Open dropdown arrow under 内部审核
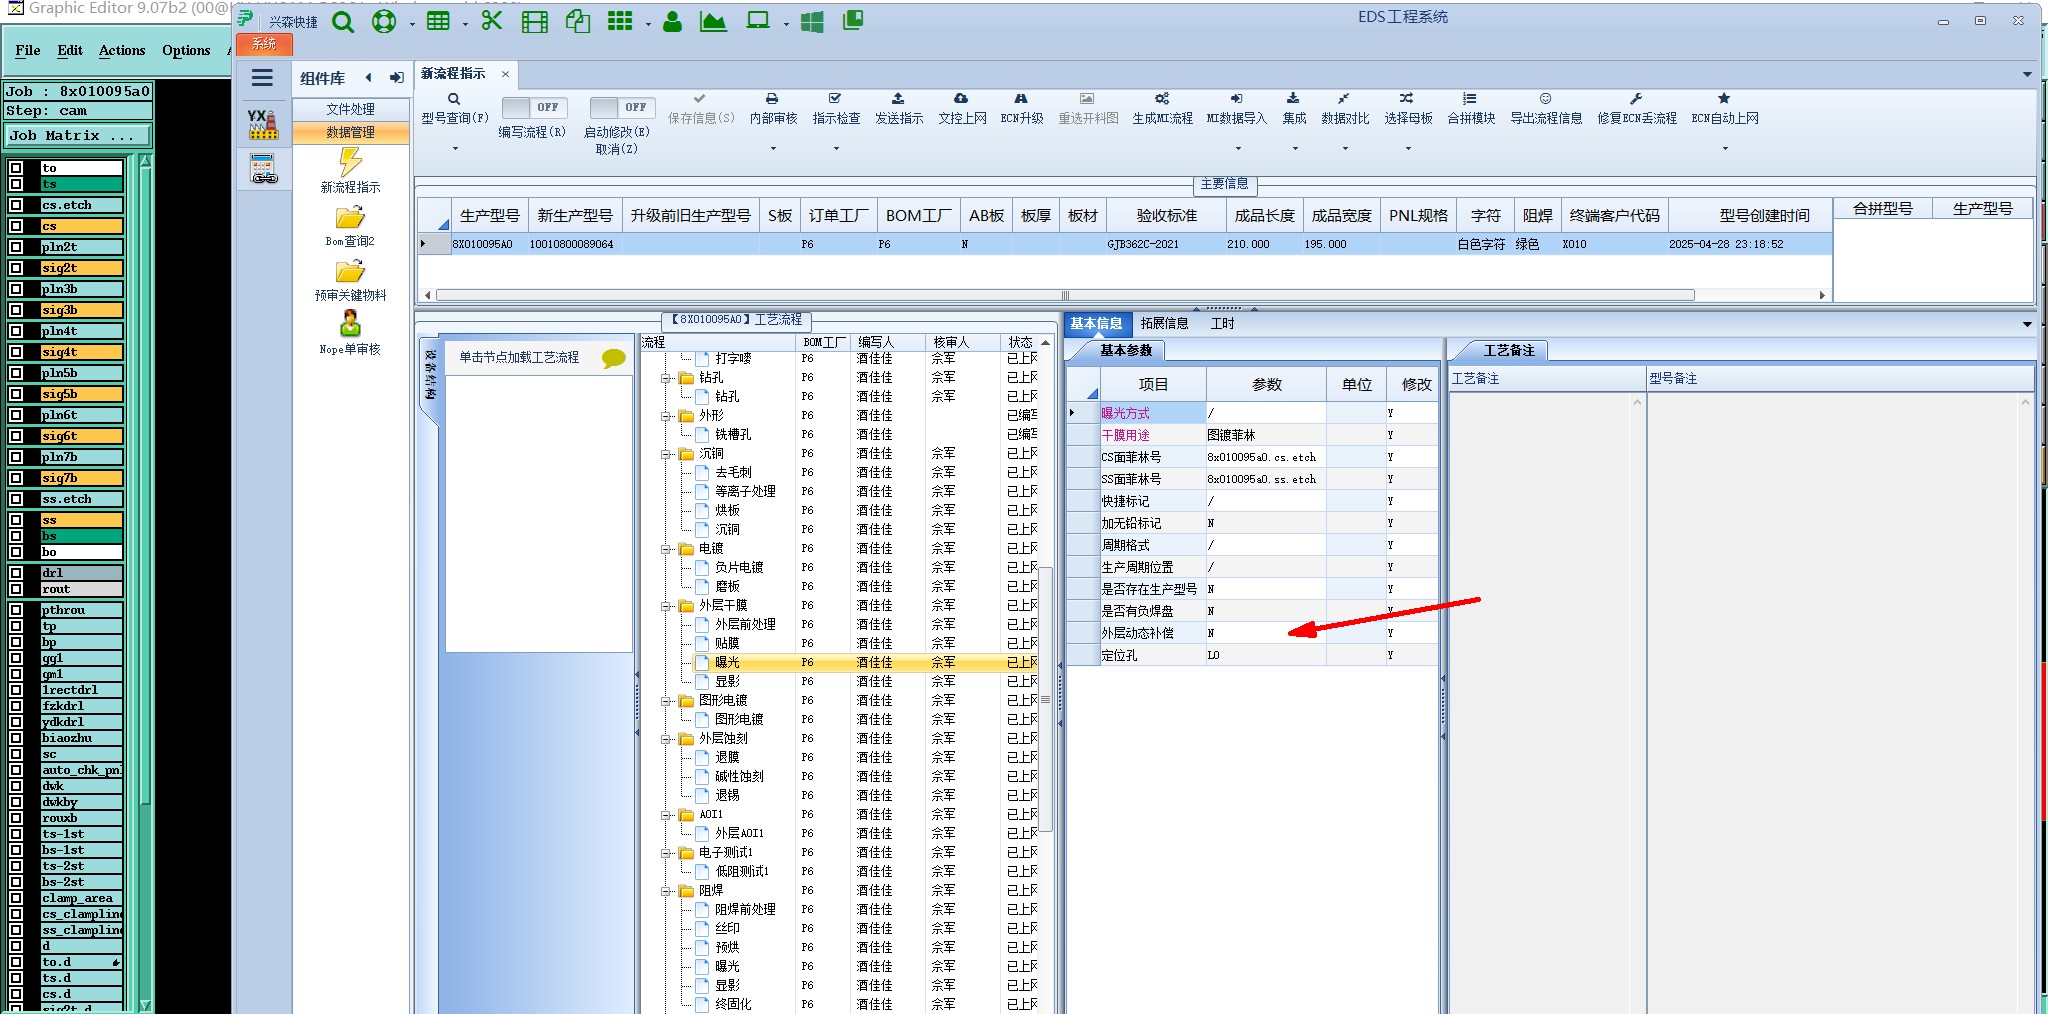2048x1014 pixels. click(773, 149)
